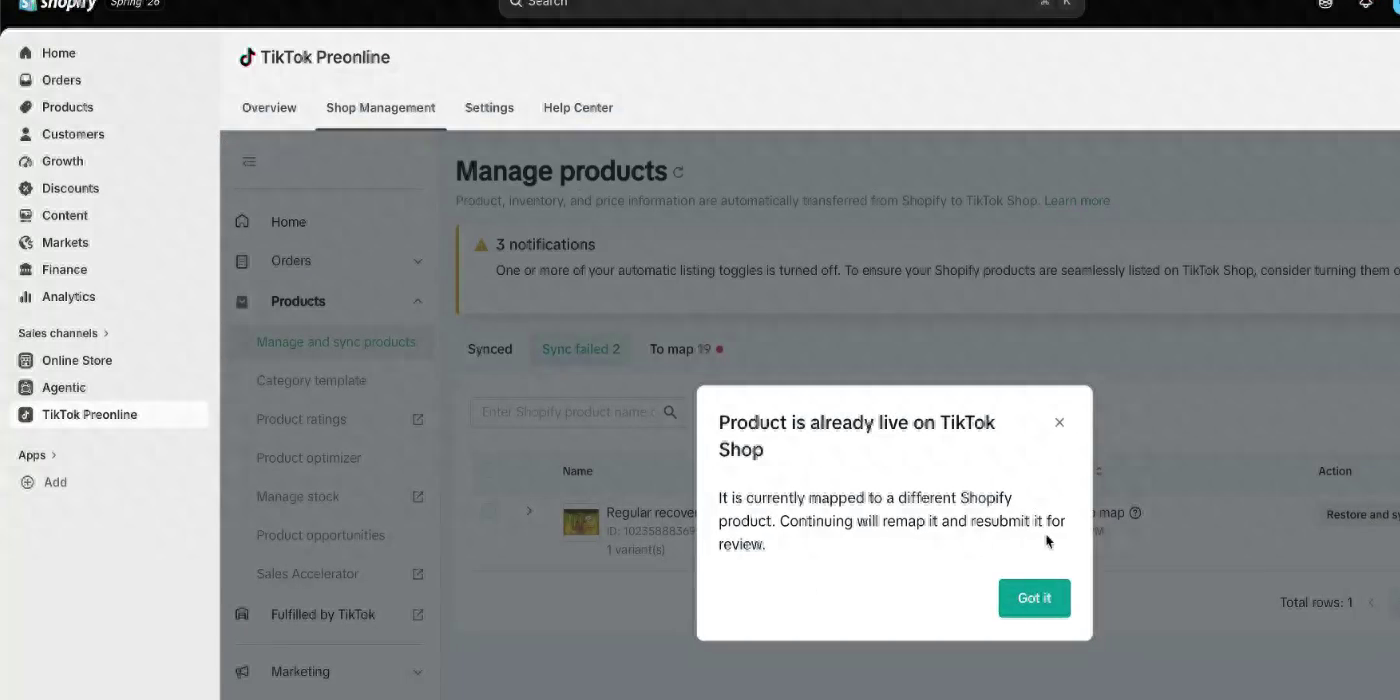Confirm the dialog with Got it

tap(1034, 598)
